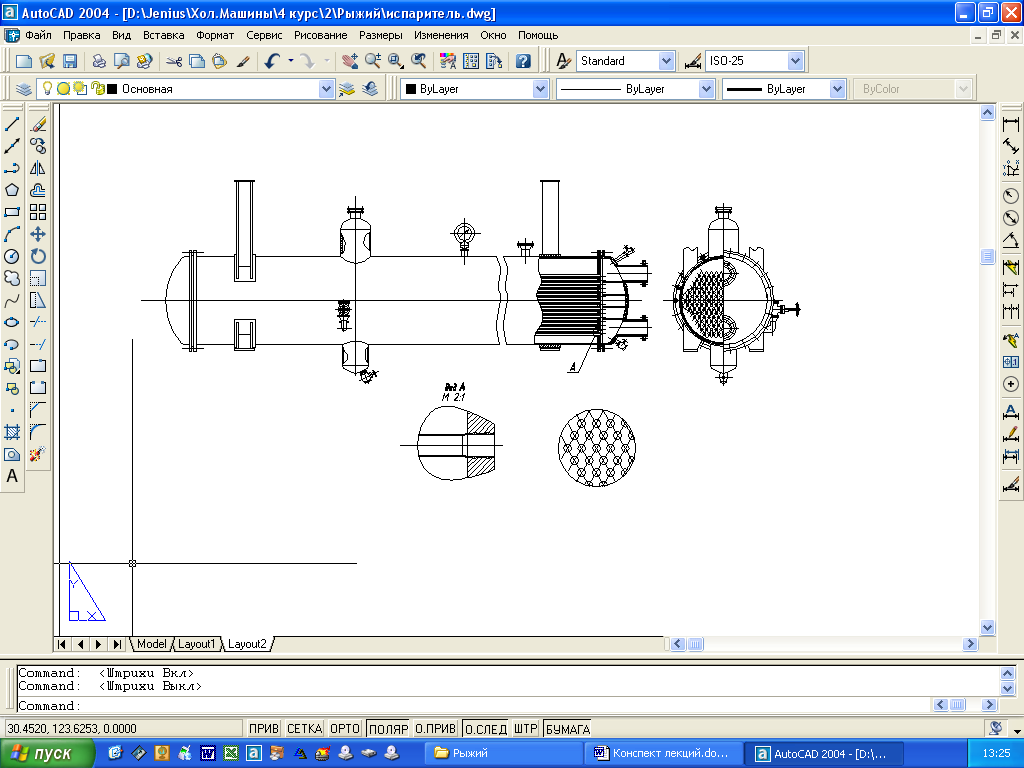Toggle ОРТО ortho mode
The height and width of the screenshot is (768, 1024).
tap(345, 728)
